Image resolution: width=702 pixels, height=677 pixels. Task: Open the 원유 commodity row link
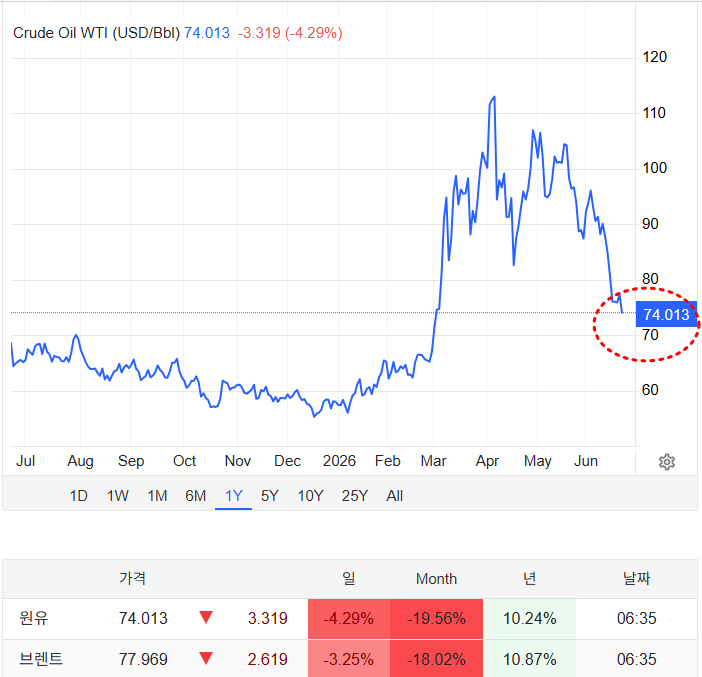[x=34, y=618]
